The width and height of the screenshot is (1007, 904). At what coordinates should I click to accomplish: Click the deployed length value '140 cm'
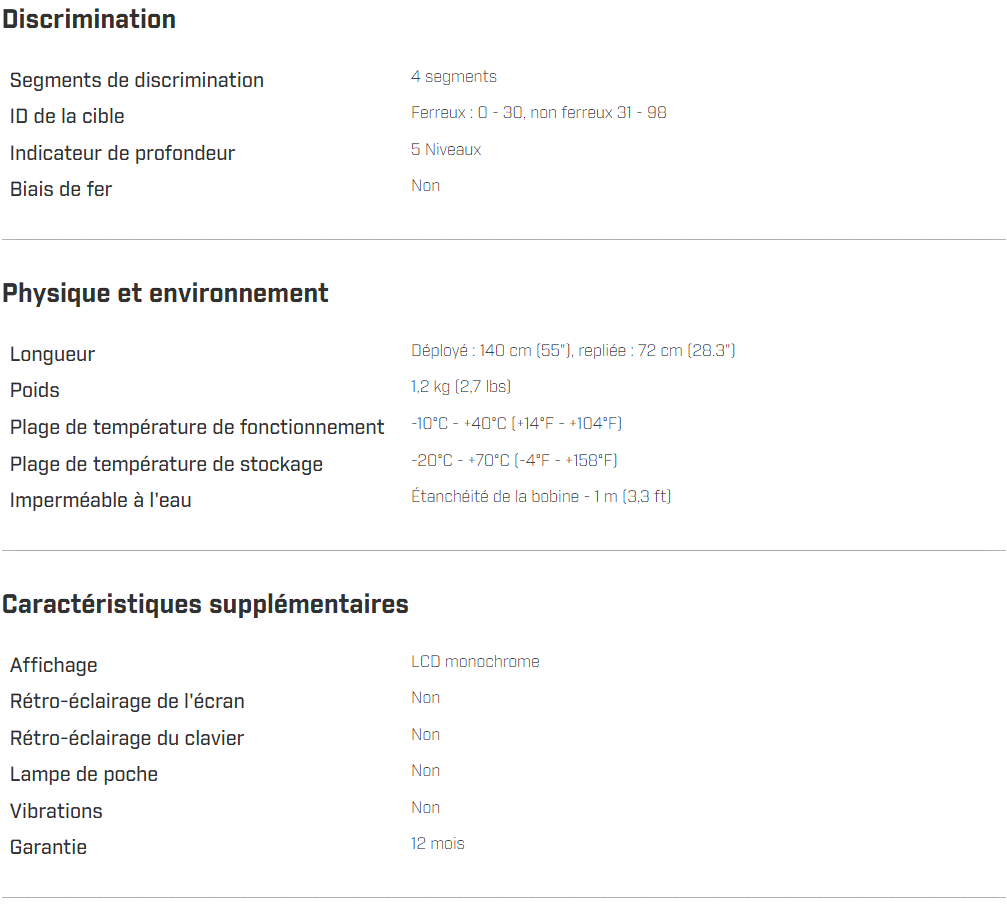[x=505, y=351]
